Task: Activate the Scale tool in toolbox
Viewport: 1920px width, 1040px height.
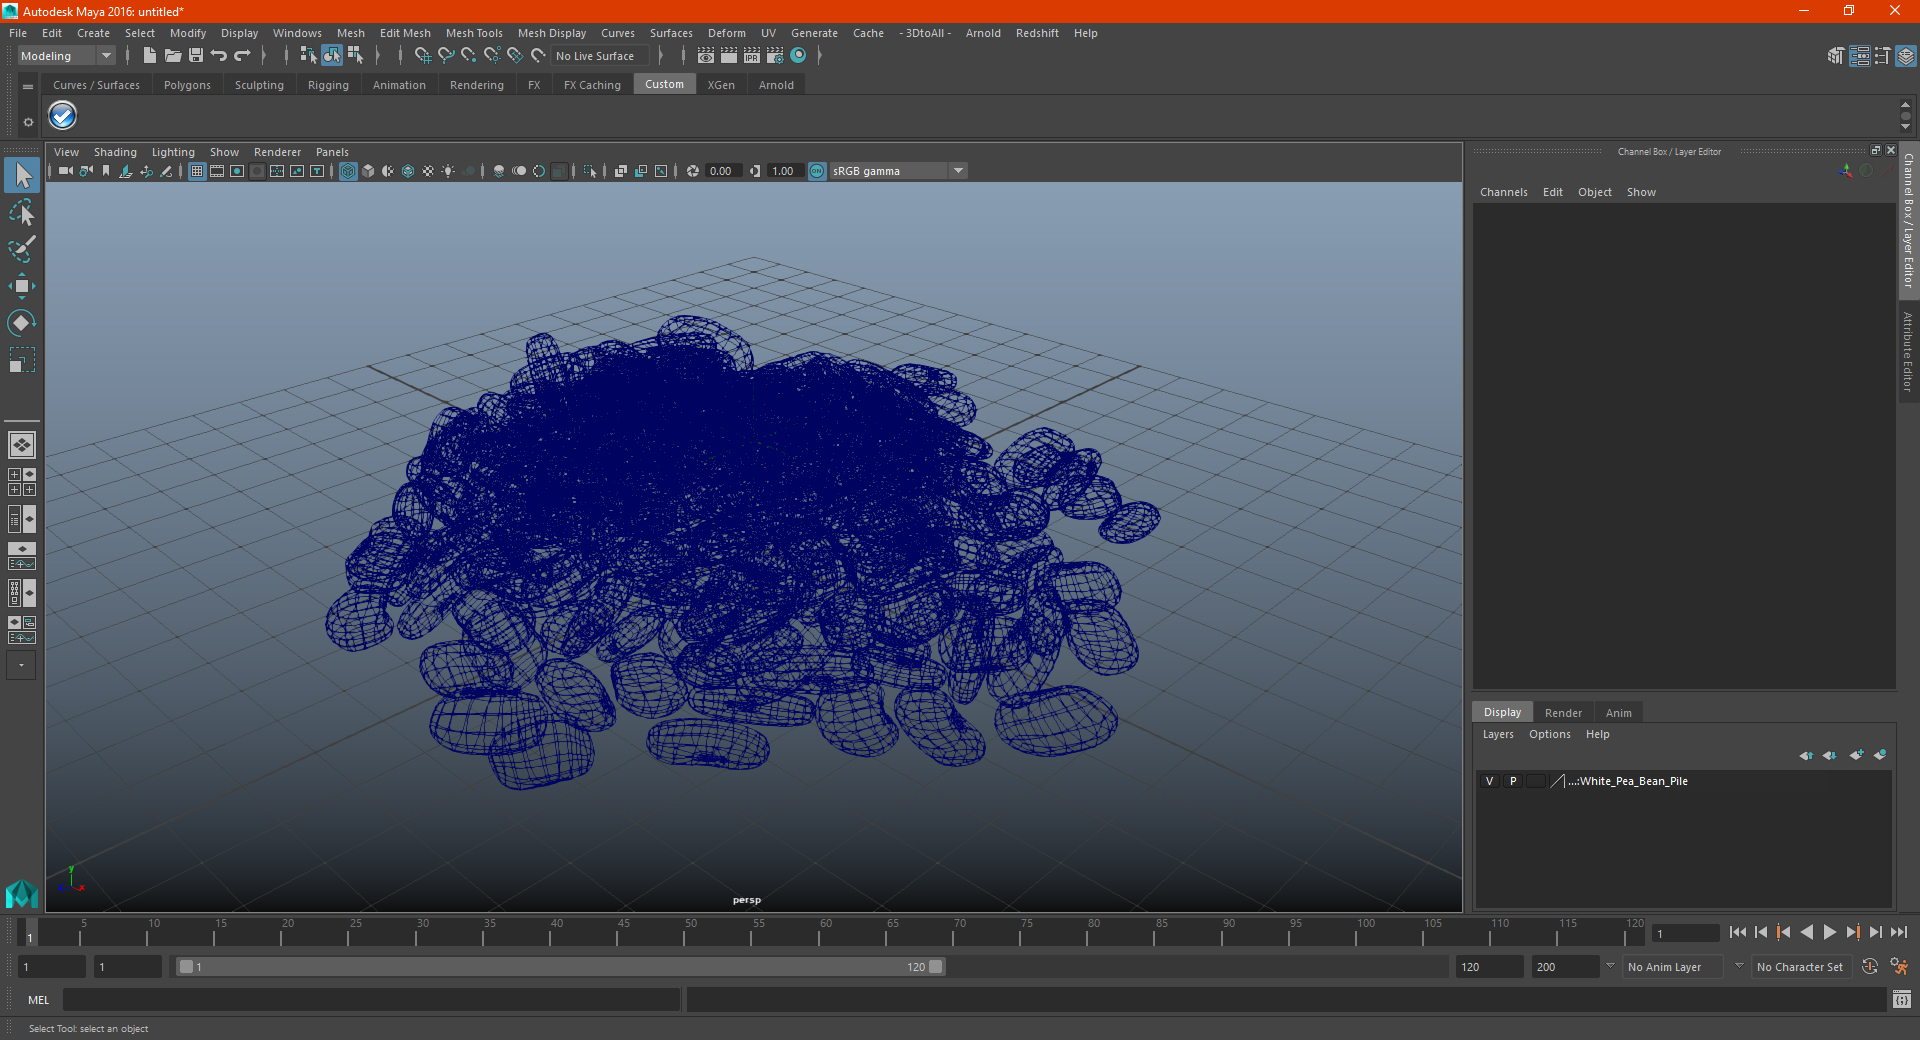Action: (x=22, y=360)
